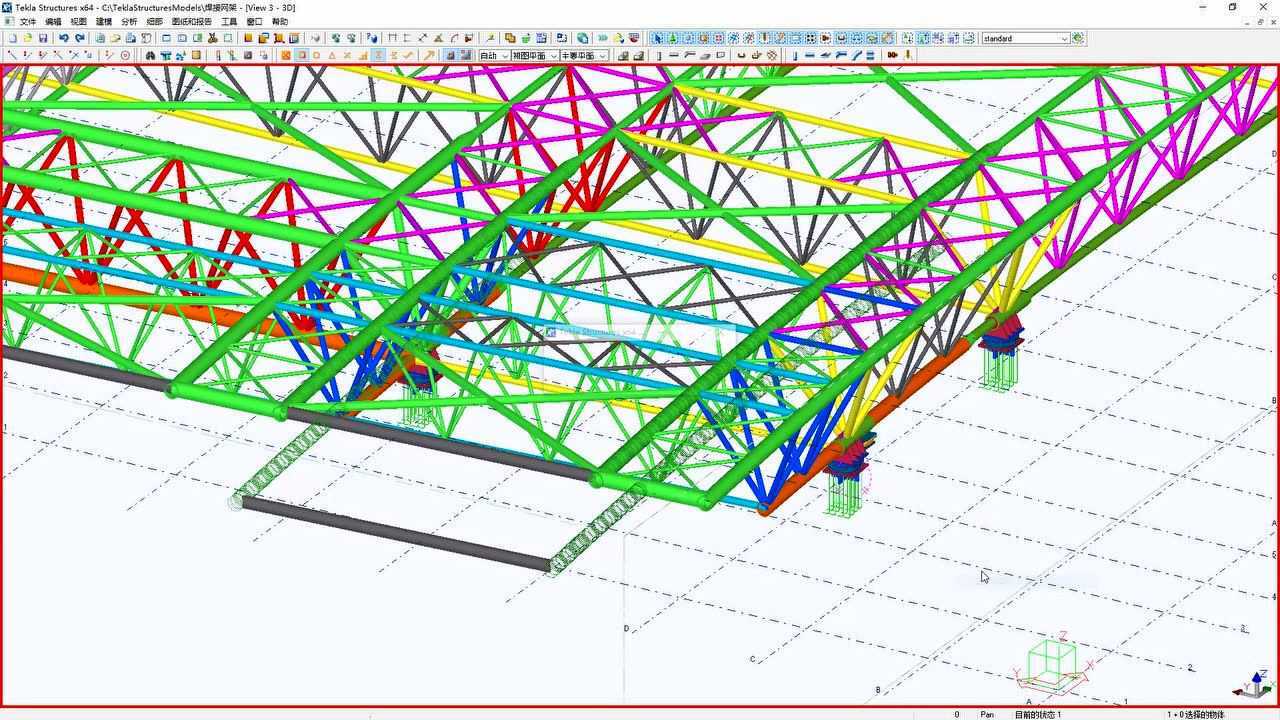1280x720 pixels.
Task: Click the scissors cut icon
Action: (x=212, y=38)
